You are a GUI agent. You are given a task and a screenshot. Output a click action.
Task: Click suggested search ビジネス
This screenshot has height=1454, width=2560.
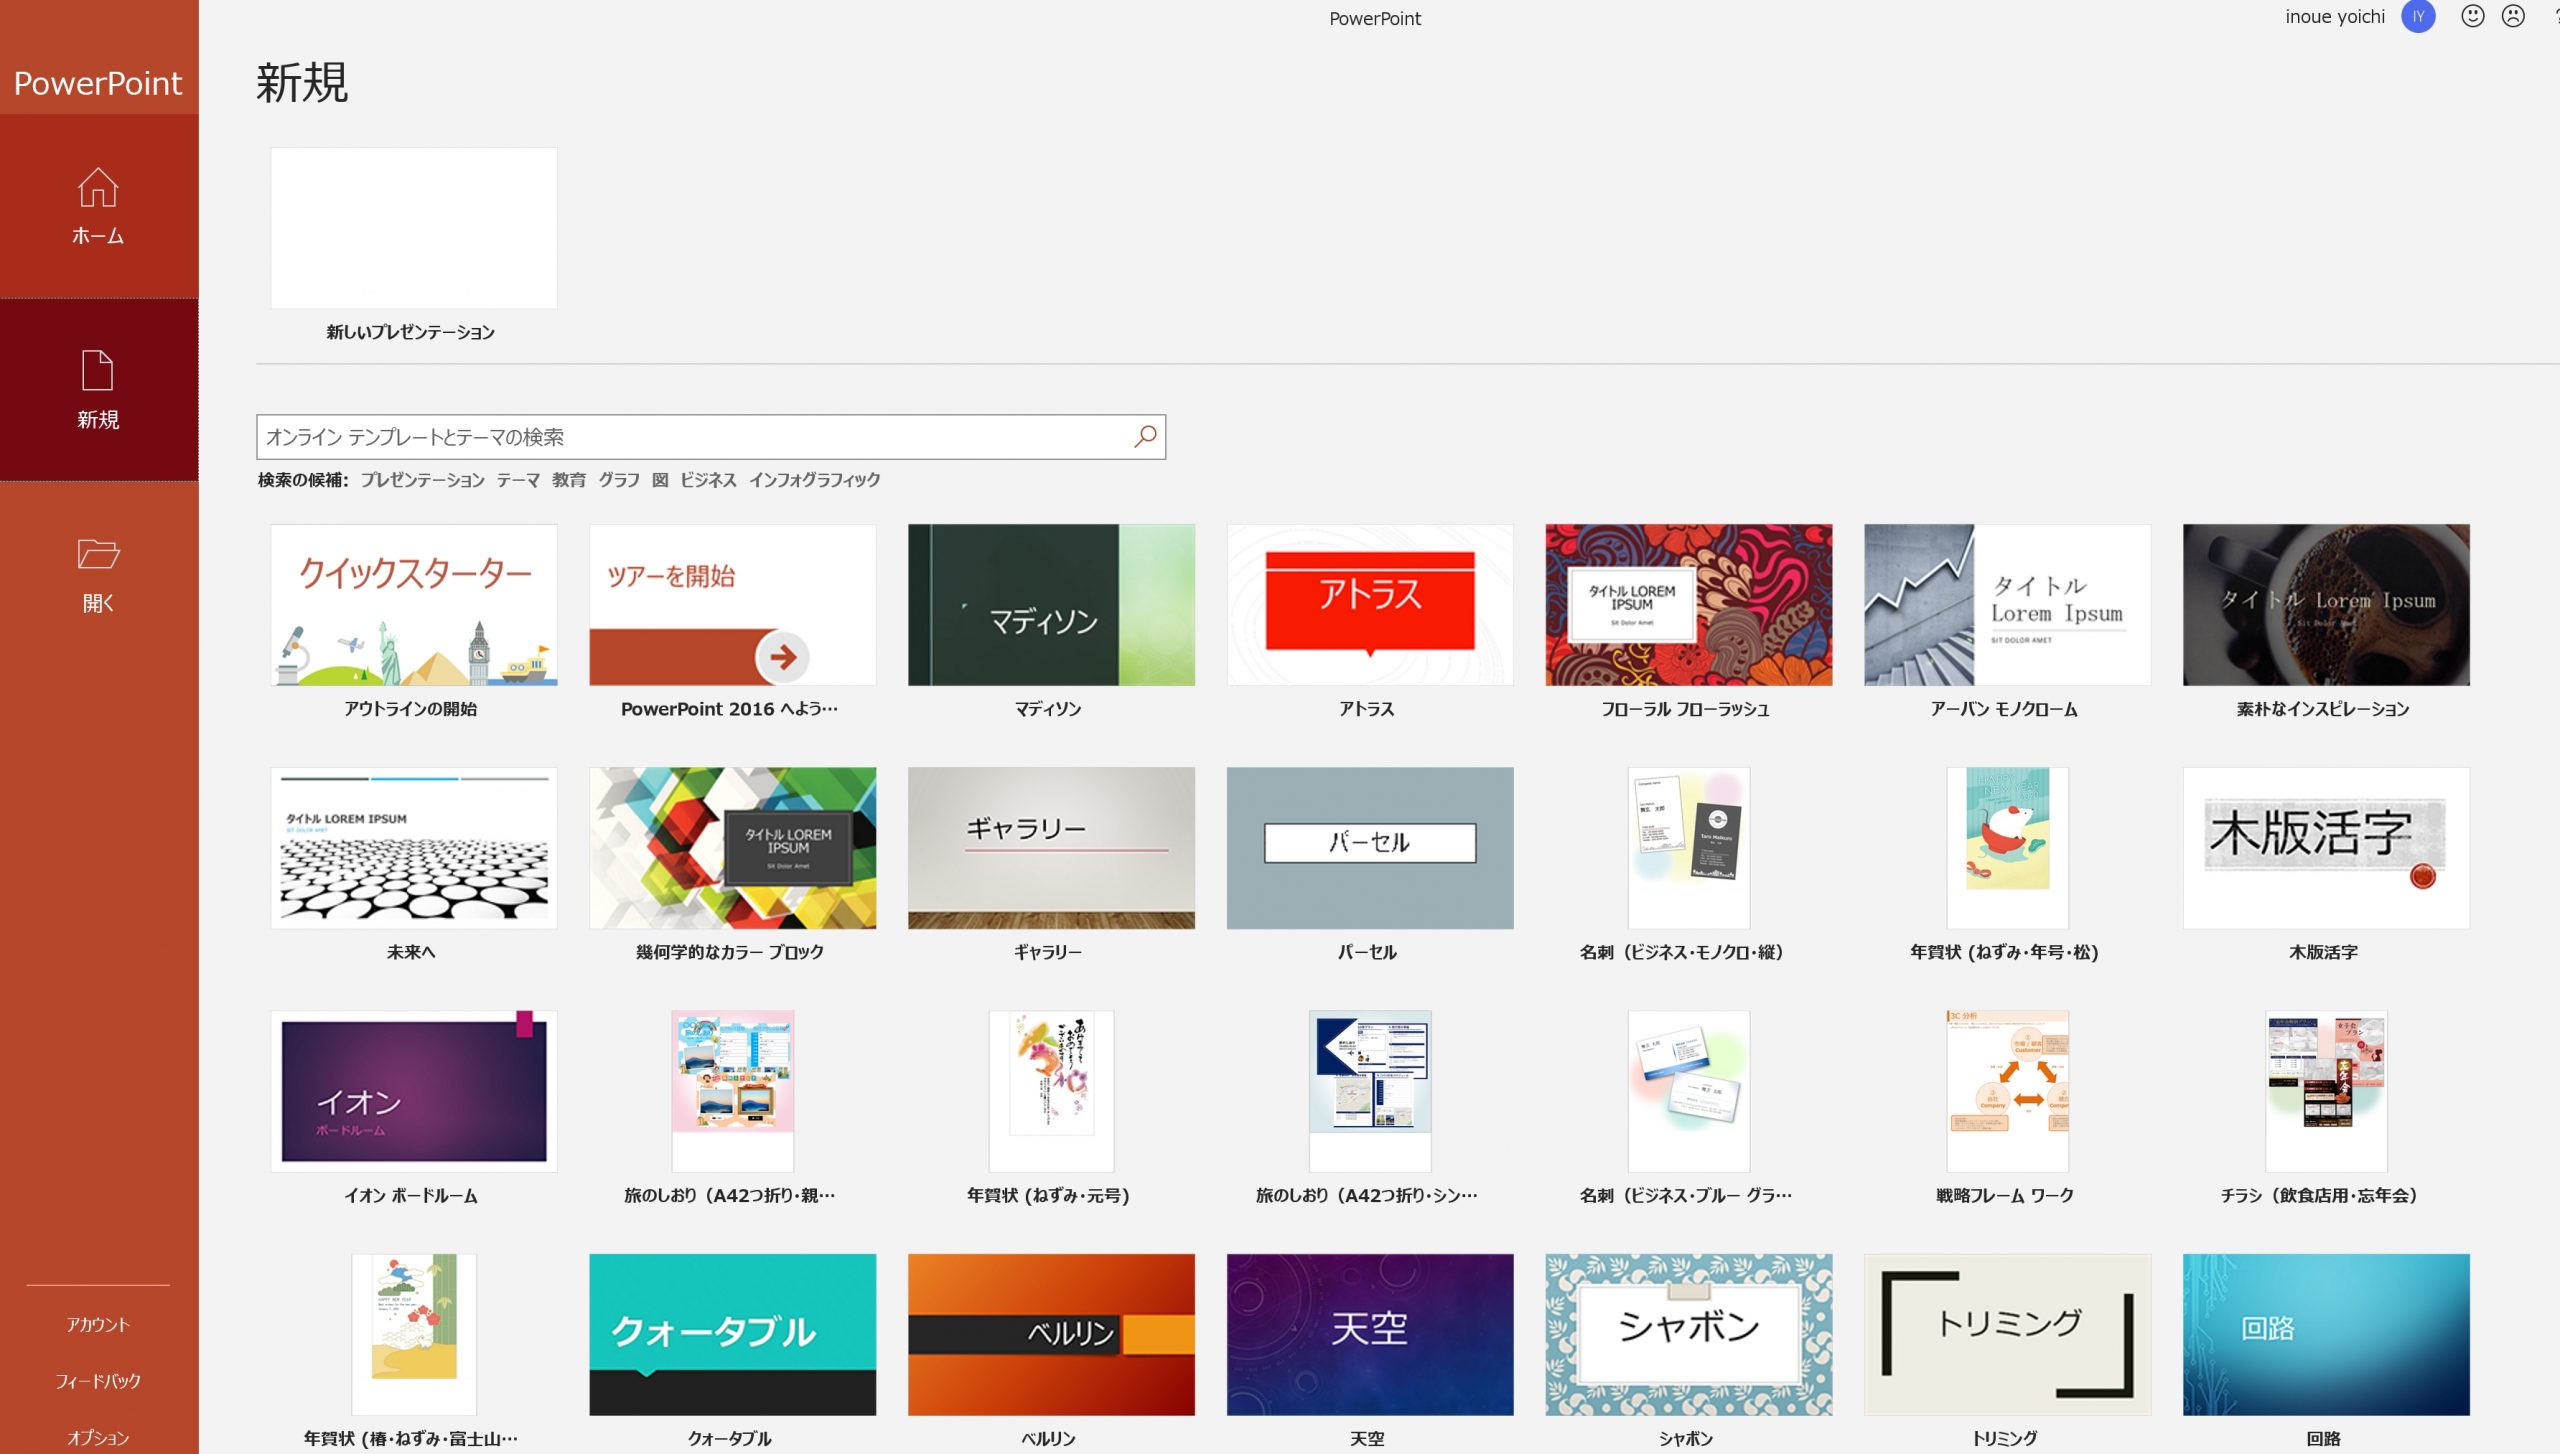click(x=708, y=480)
